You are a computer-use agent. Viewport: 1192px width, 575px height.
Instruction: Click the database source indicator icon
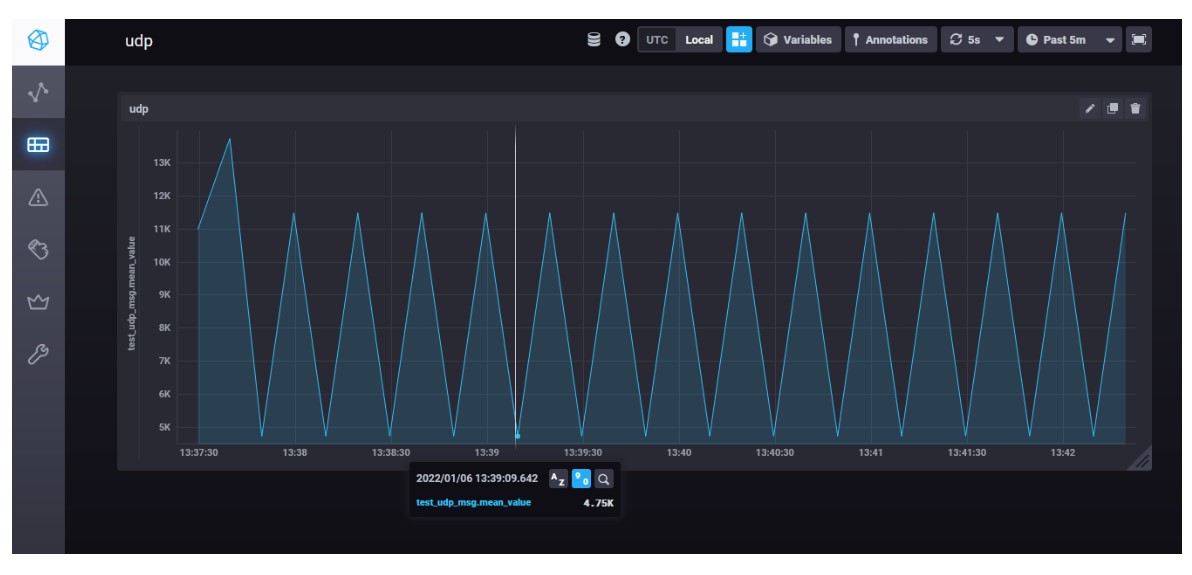pyautogui.click(x=594, y=40)
